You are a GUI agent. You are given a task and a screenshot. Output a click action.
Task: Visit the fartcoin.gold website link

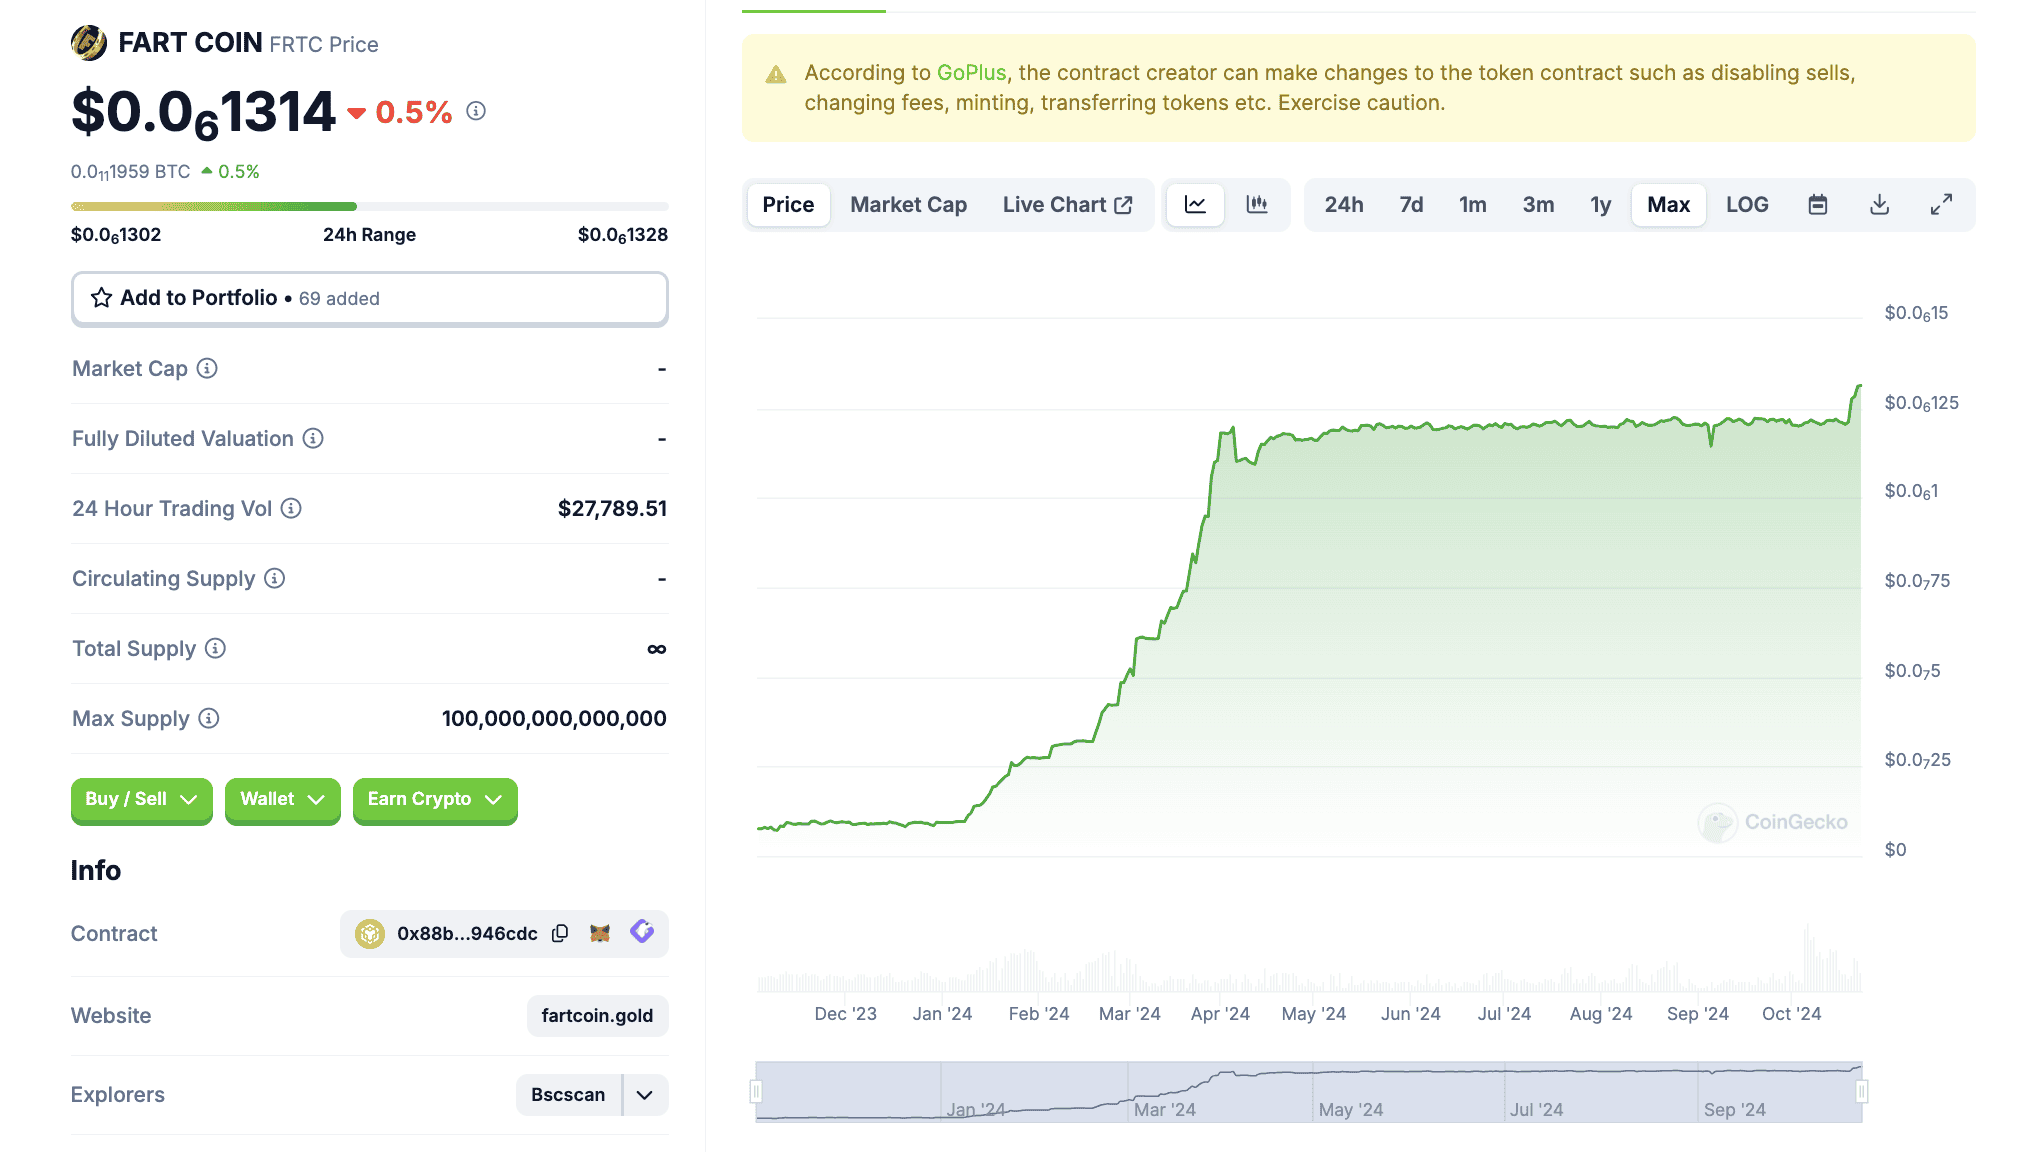tap(597, 1016)
